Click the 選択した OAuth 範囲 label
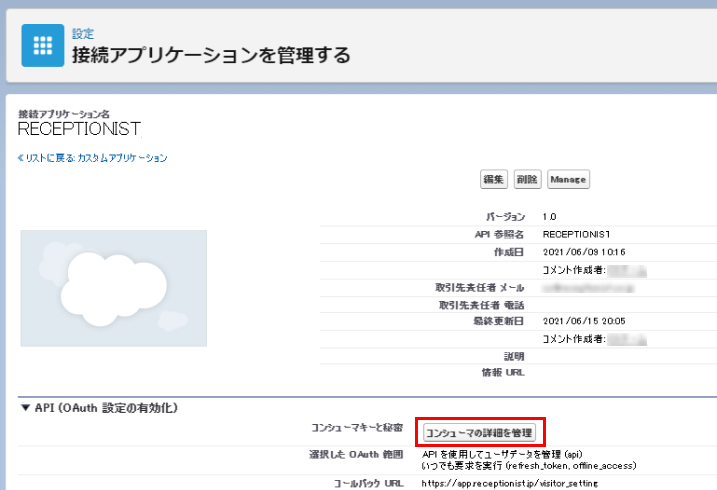Screen dimensions: 717x490 coord(356,454)
